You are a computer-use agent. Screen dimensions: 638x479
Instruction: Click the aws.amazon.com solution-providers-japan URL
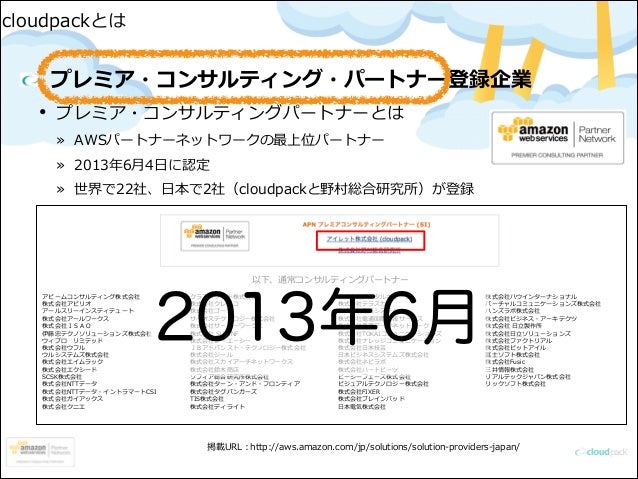click(x=385, y=447)
